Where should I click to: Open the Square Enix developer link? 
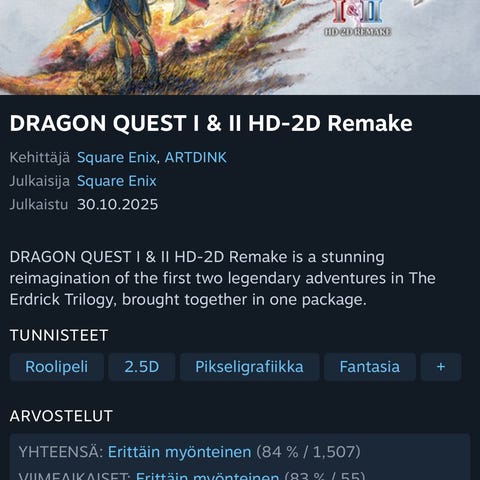[116, 158]
